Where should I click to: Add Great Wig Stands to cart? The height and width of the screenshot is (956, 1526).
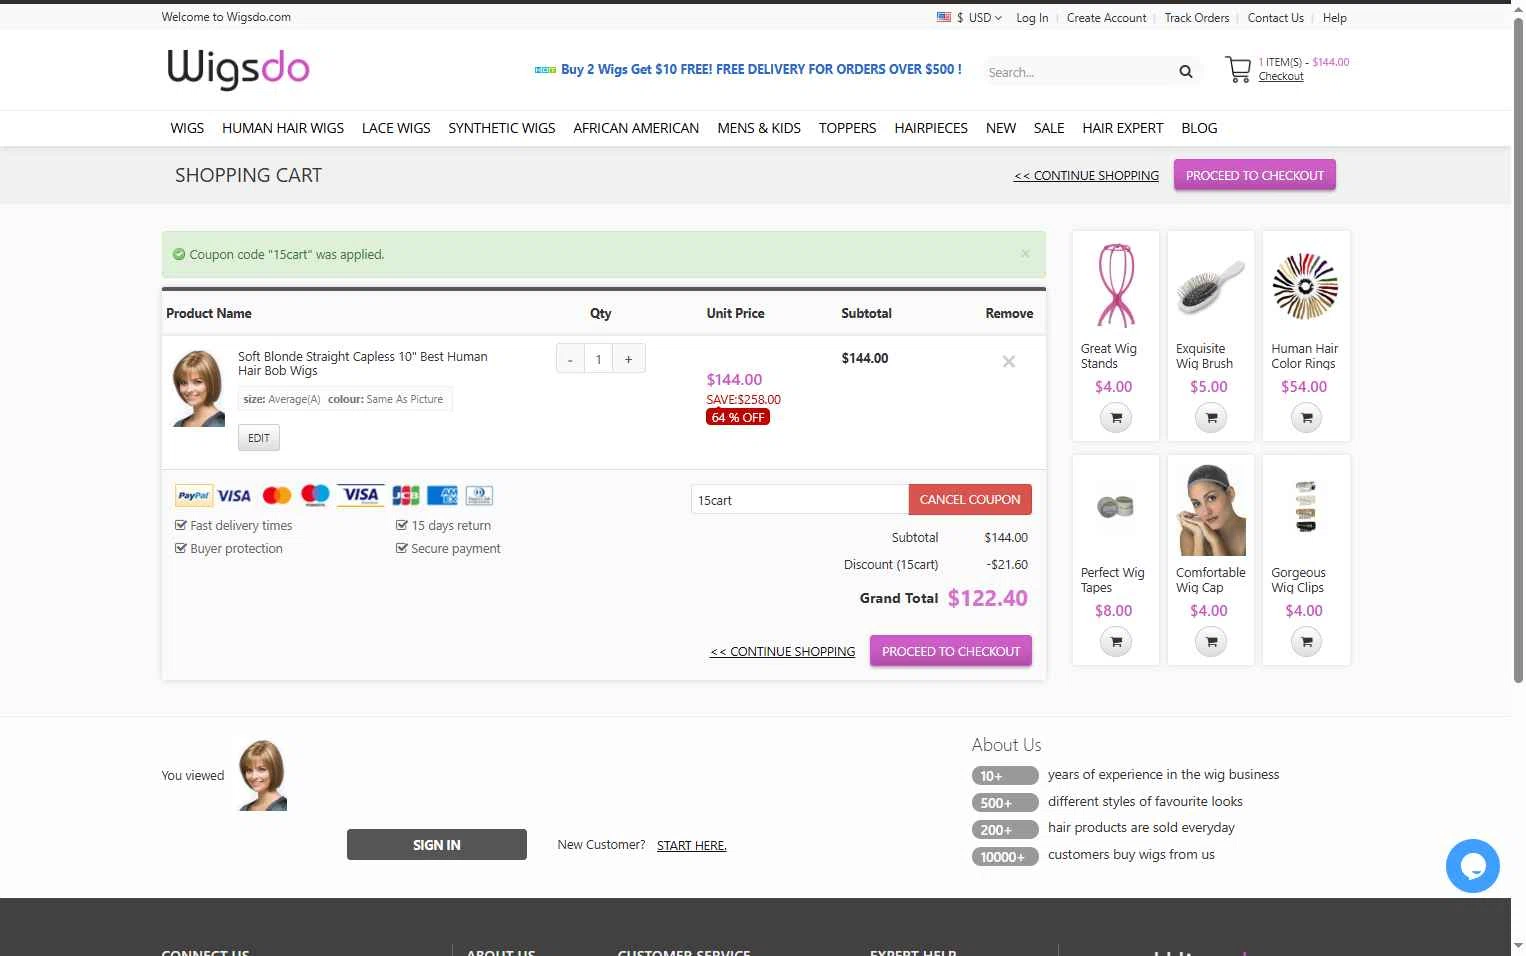tap(1116, 418)
